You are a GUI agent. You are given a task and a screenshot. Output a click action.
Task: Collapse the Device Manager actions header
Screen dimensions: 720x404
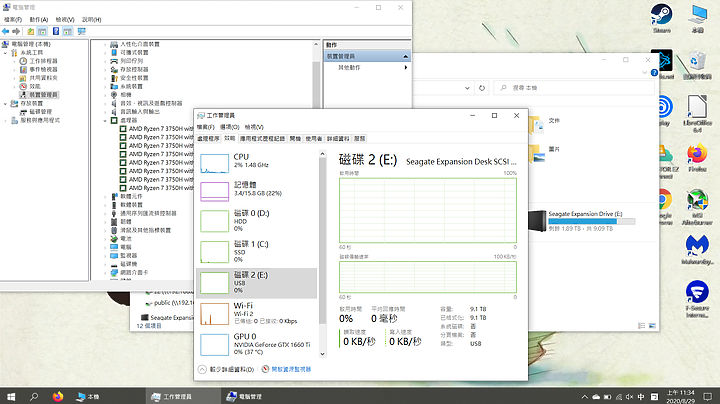[x=405, y=56]
